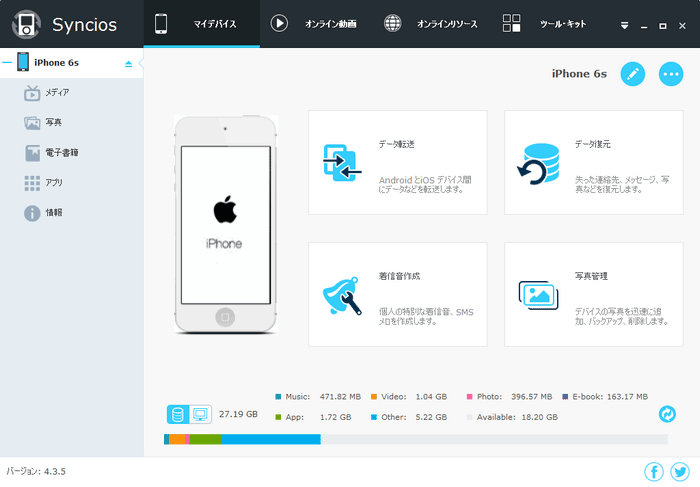Open the Facebook link

point(654,472)
